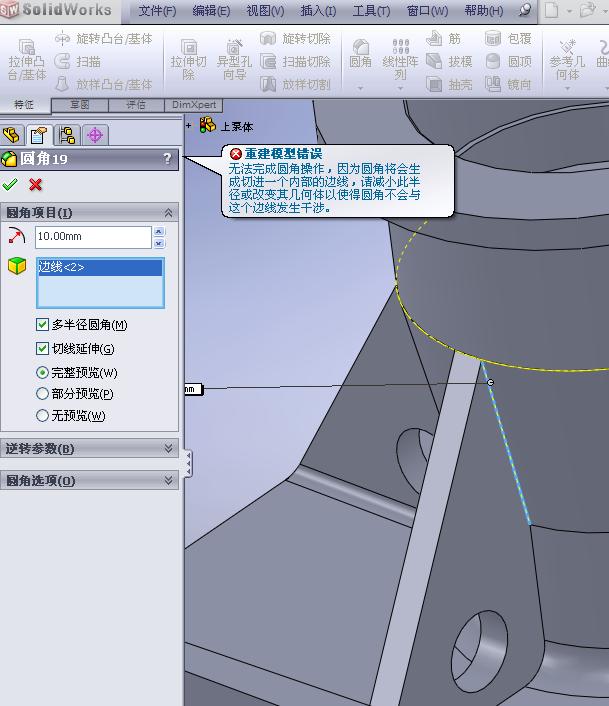Expand the 逆转参数(B) section
Screen dimensions: 609x706
[169, 448]
